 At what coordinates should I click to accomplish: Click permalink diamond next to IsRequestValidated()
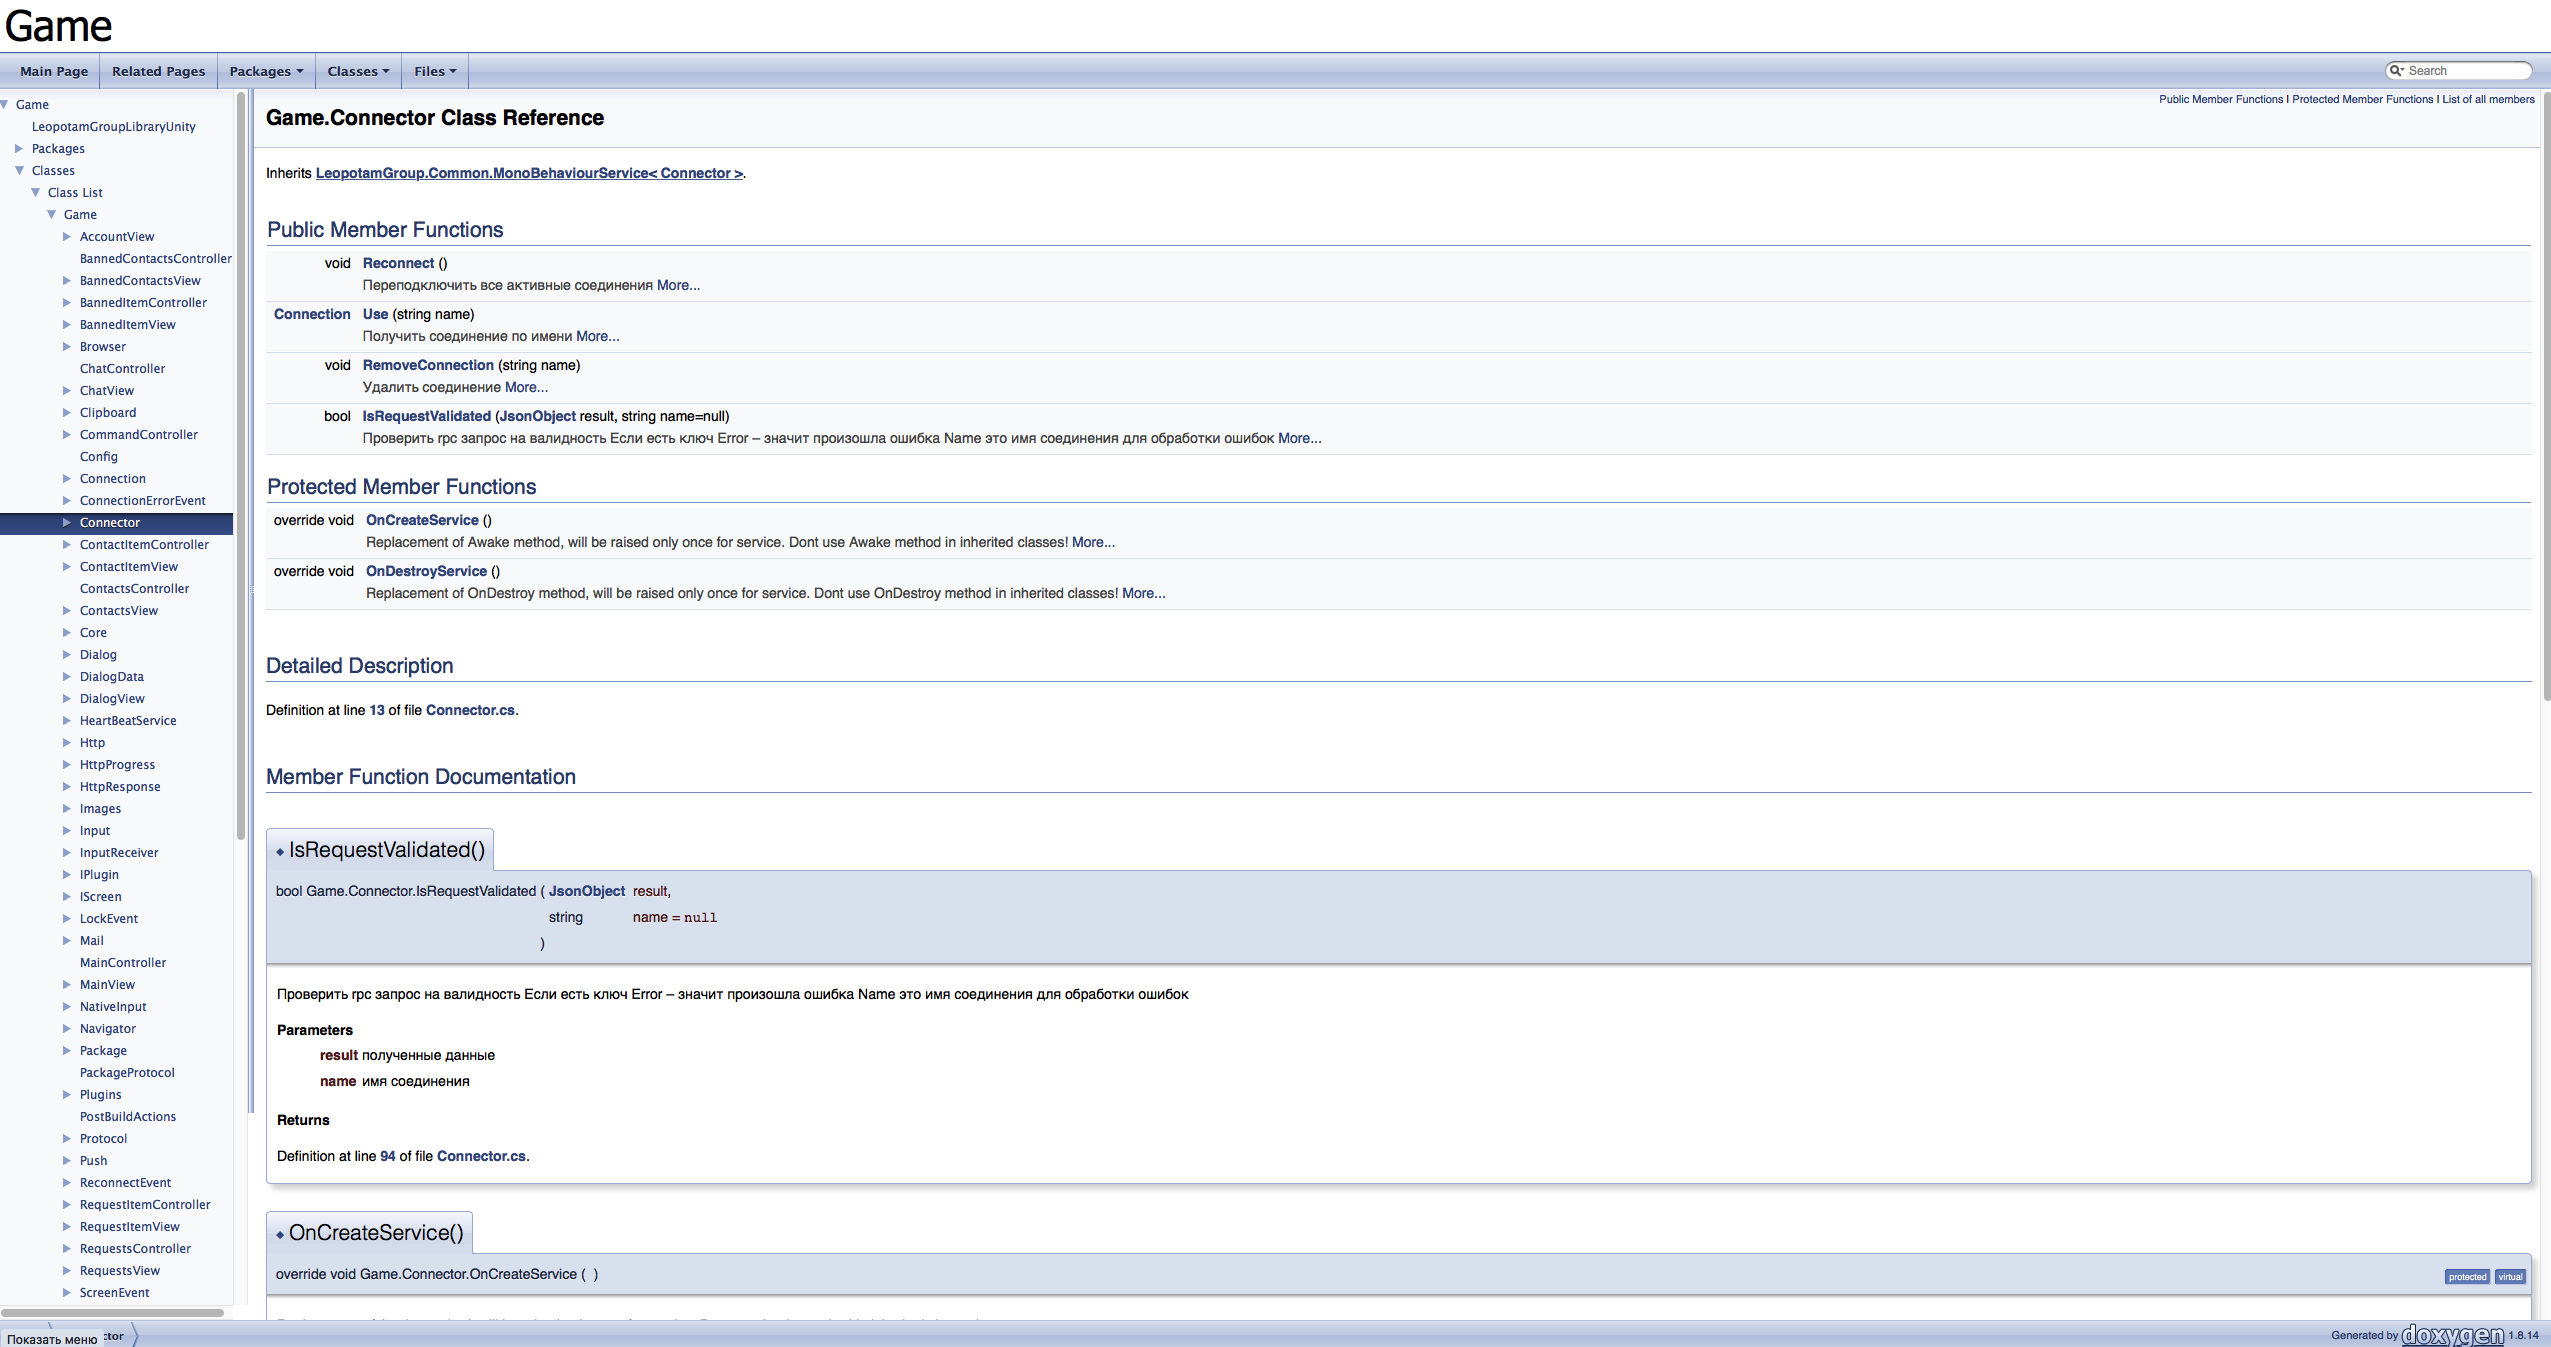280,852
